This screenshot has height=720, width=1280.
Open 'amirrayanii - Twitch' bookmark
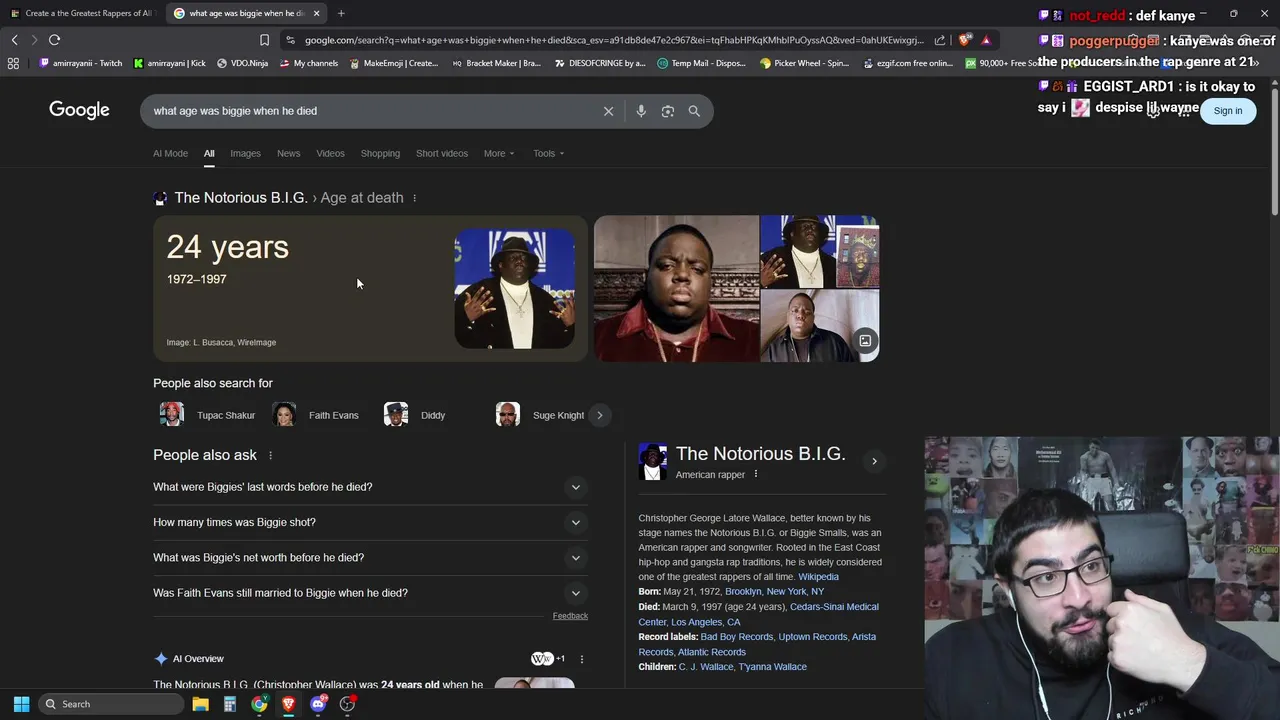click(80, 63)
